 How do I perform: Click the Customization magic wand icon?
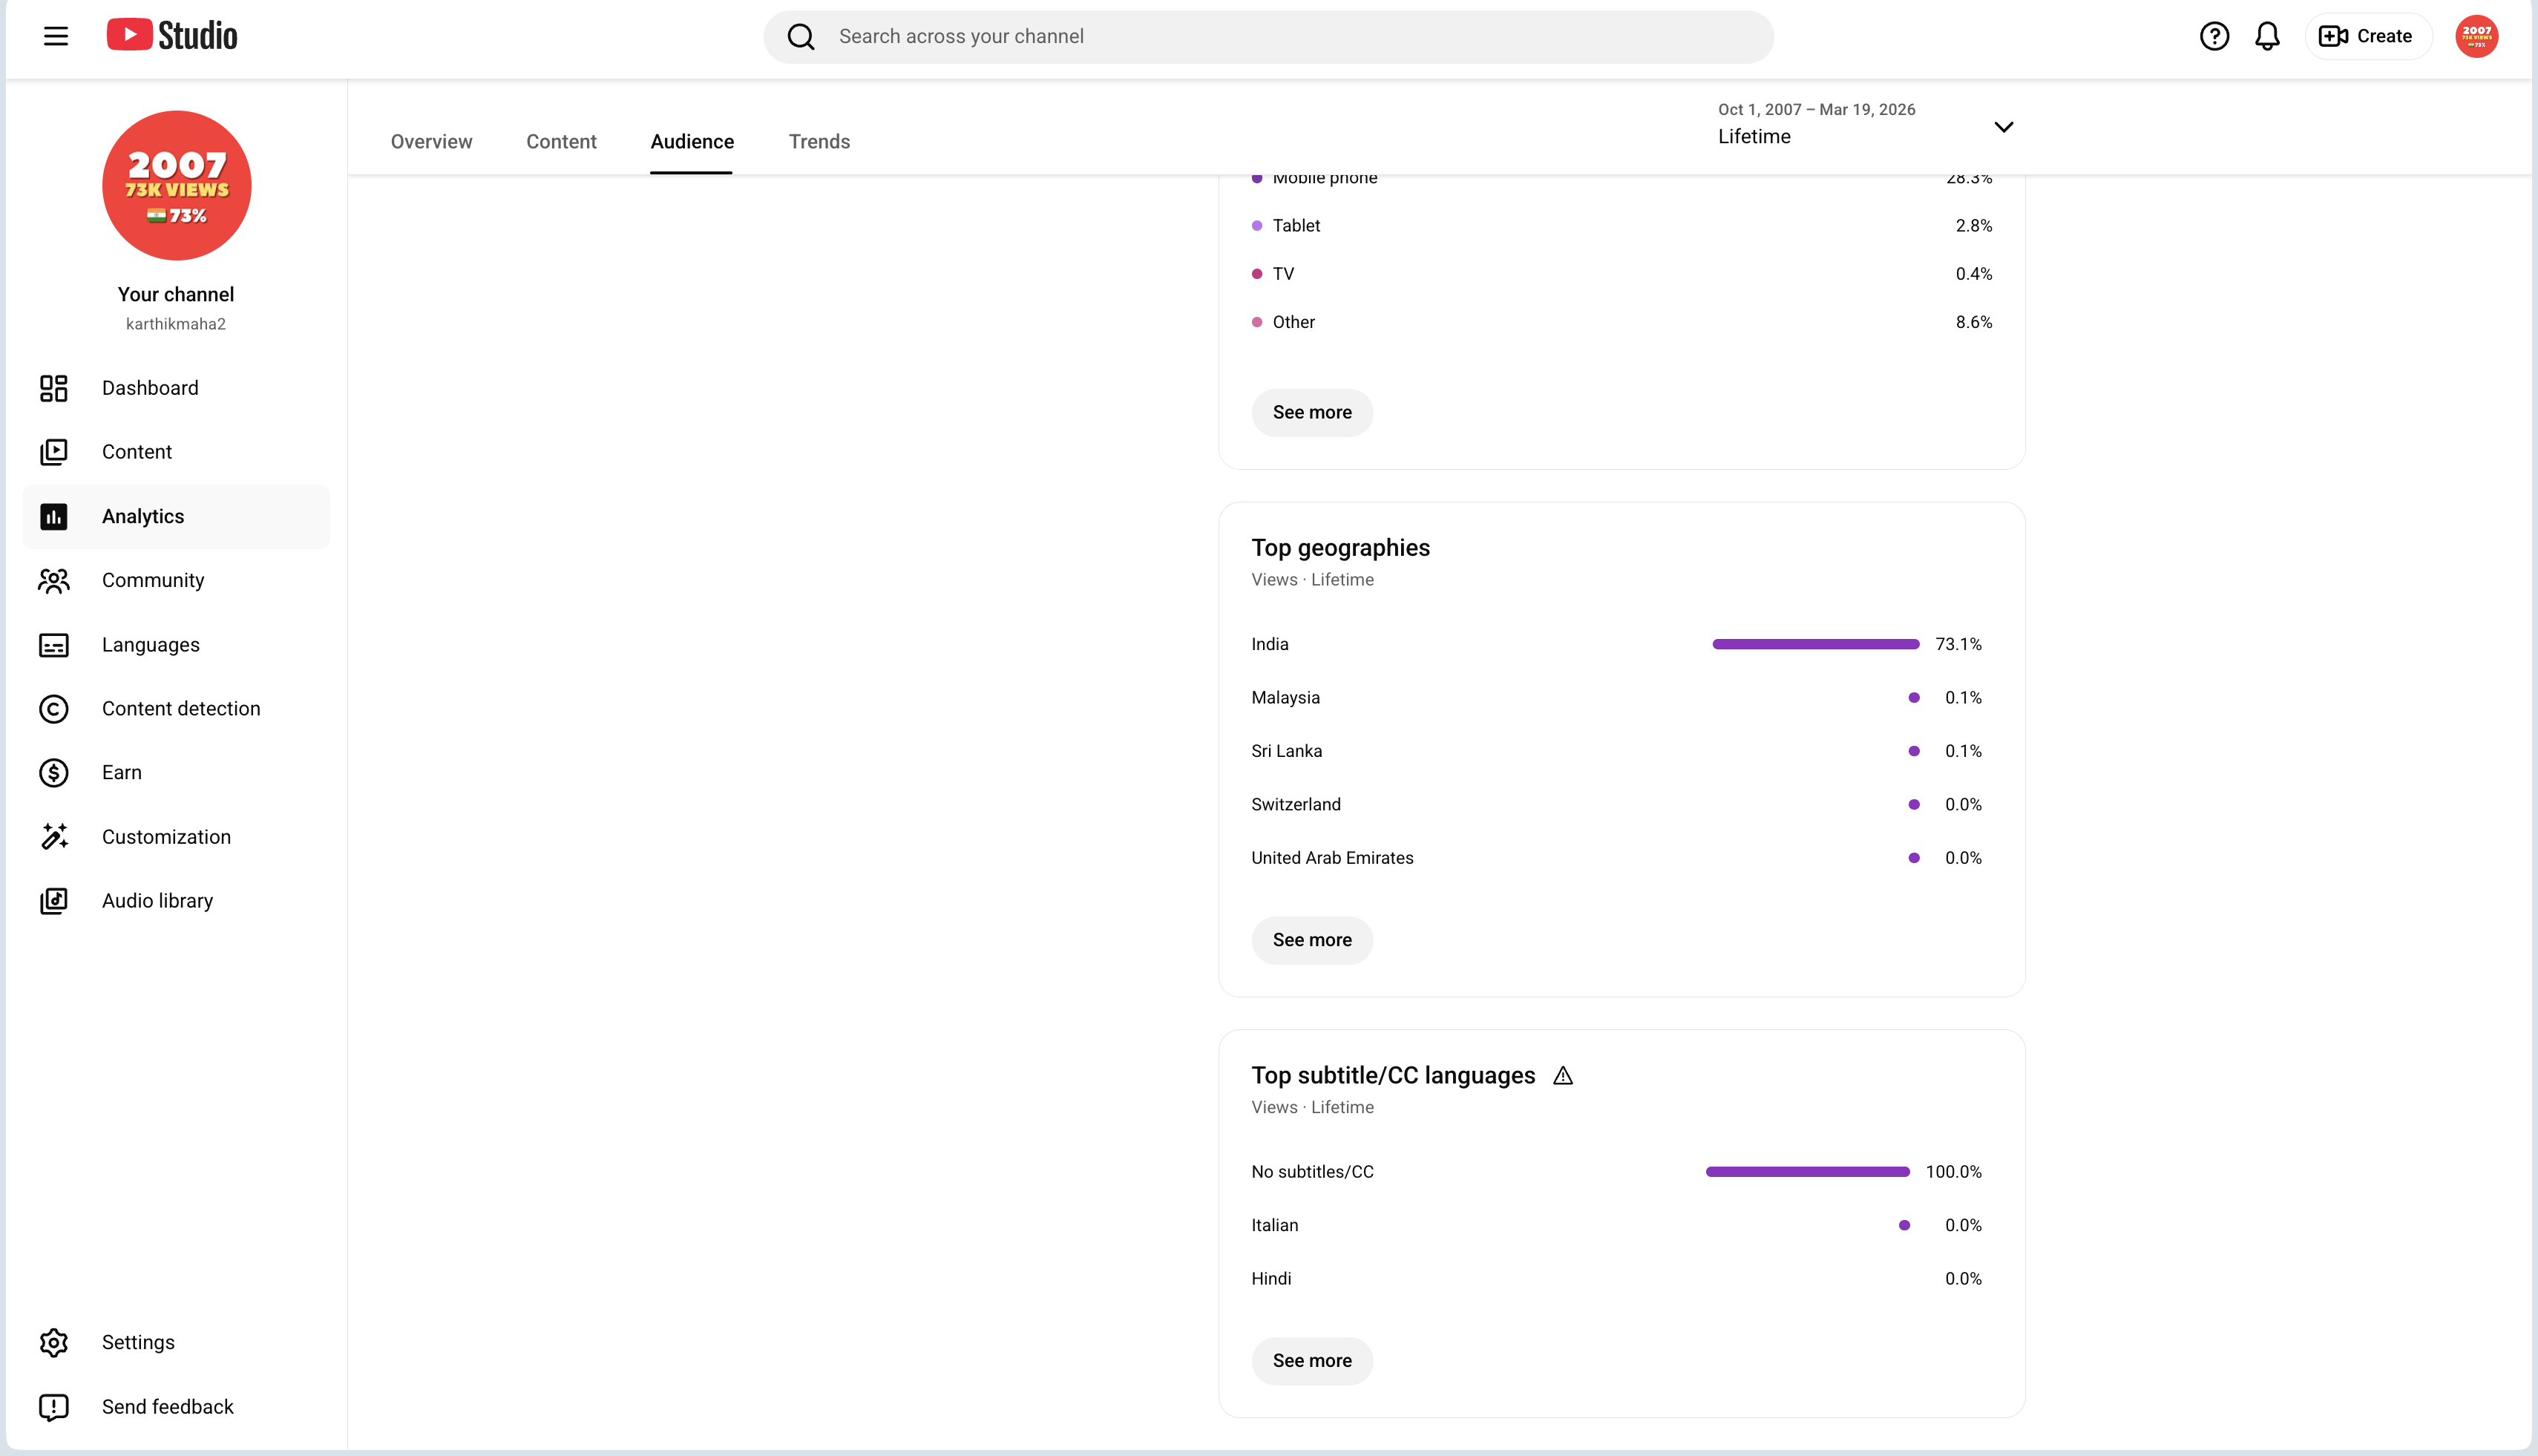[54, 837]
